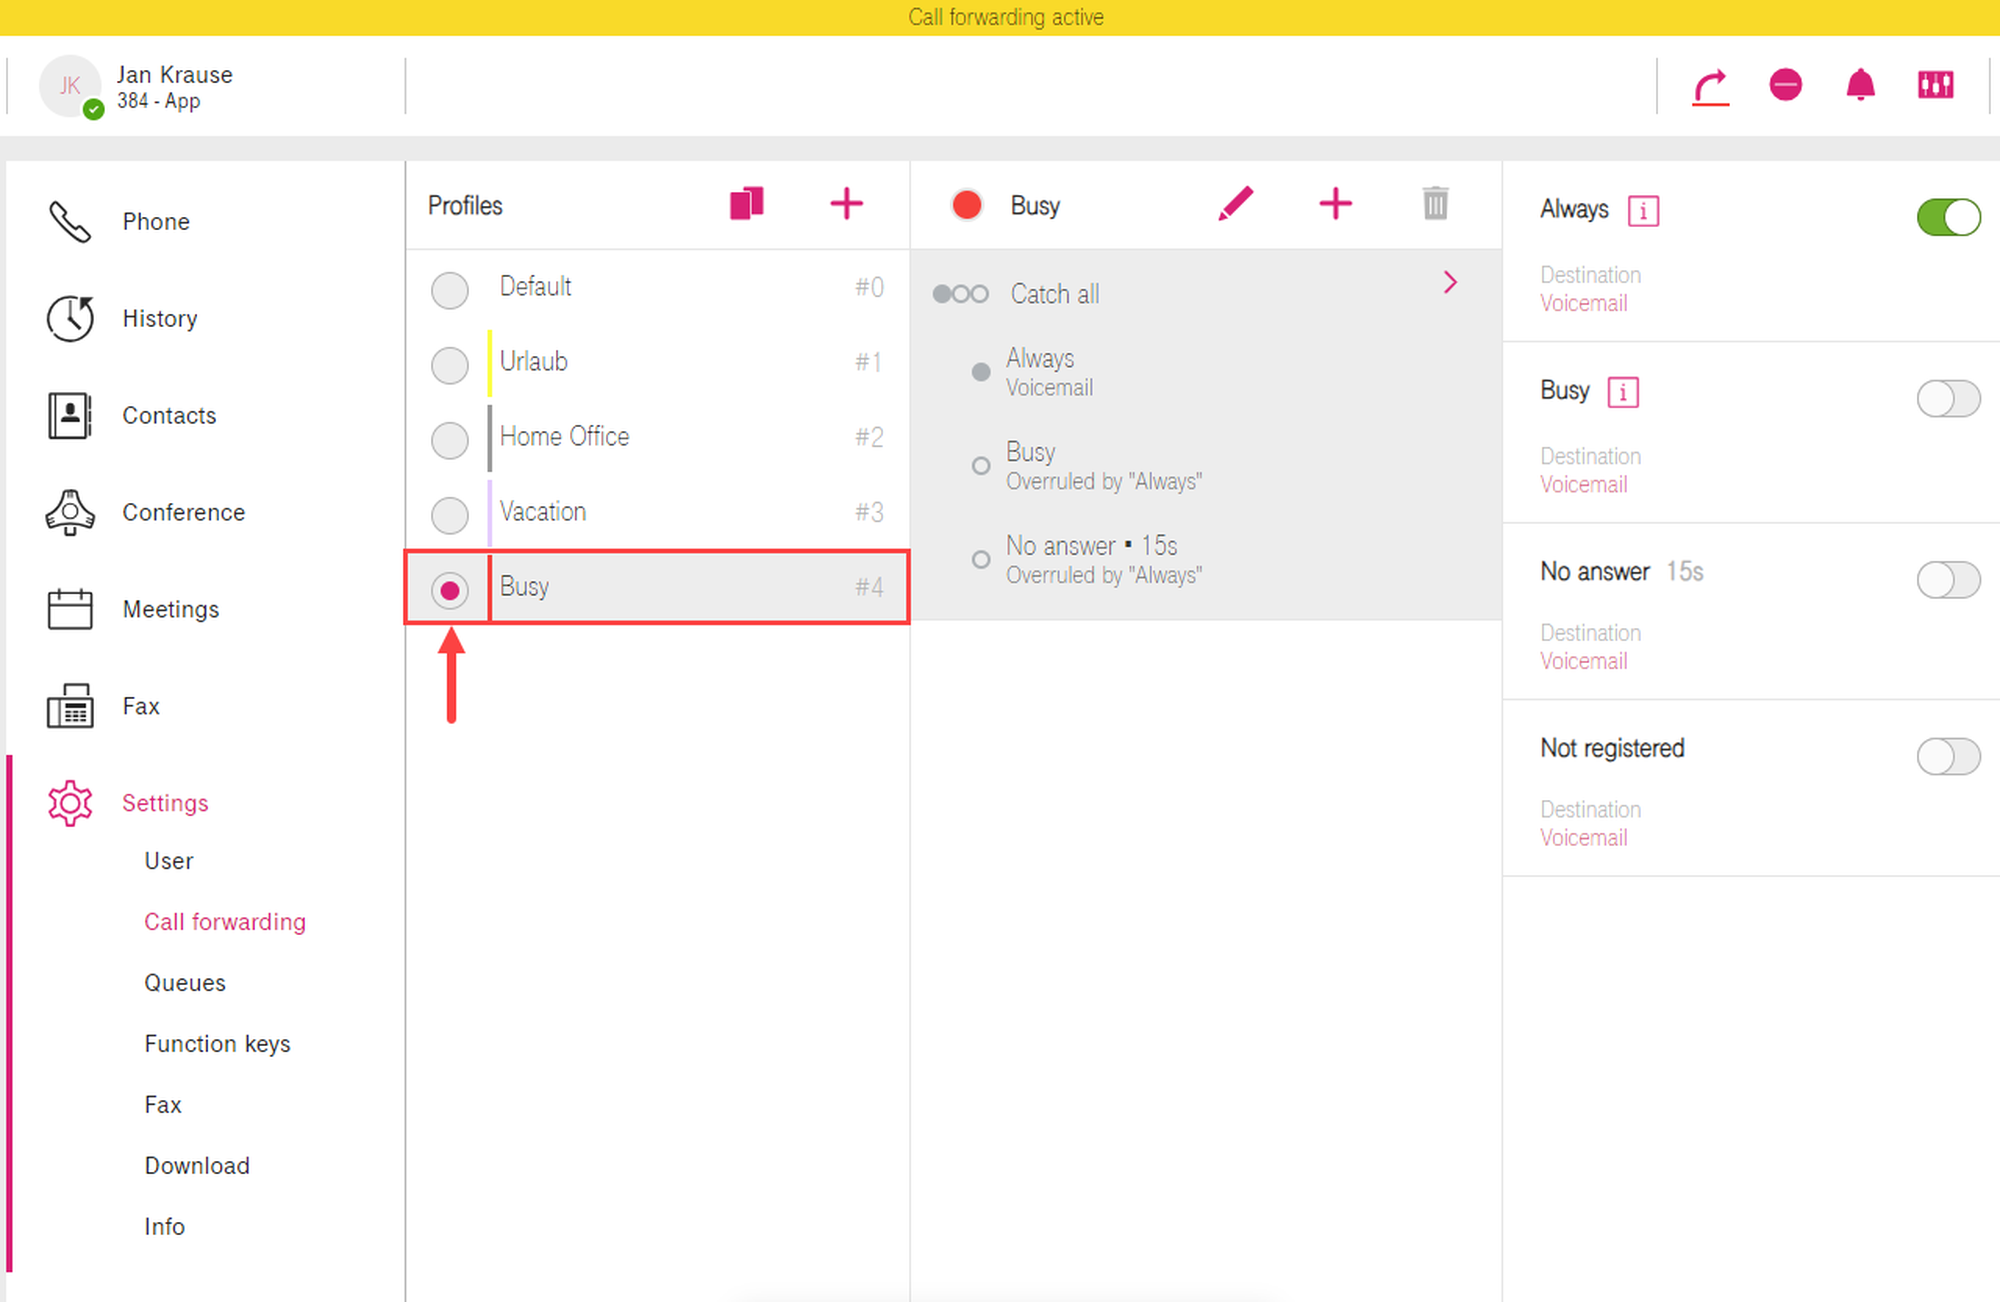2000x1302 pixels.
Task: Click the red Busy profile color dot
Action: click(x=967, y=205)
